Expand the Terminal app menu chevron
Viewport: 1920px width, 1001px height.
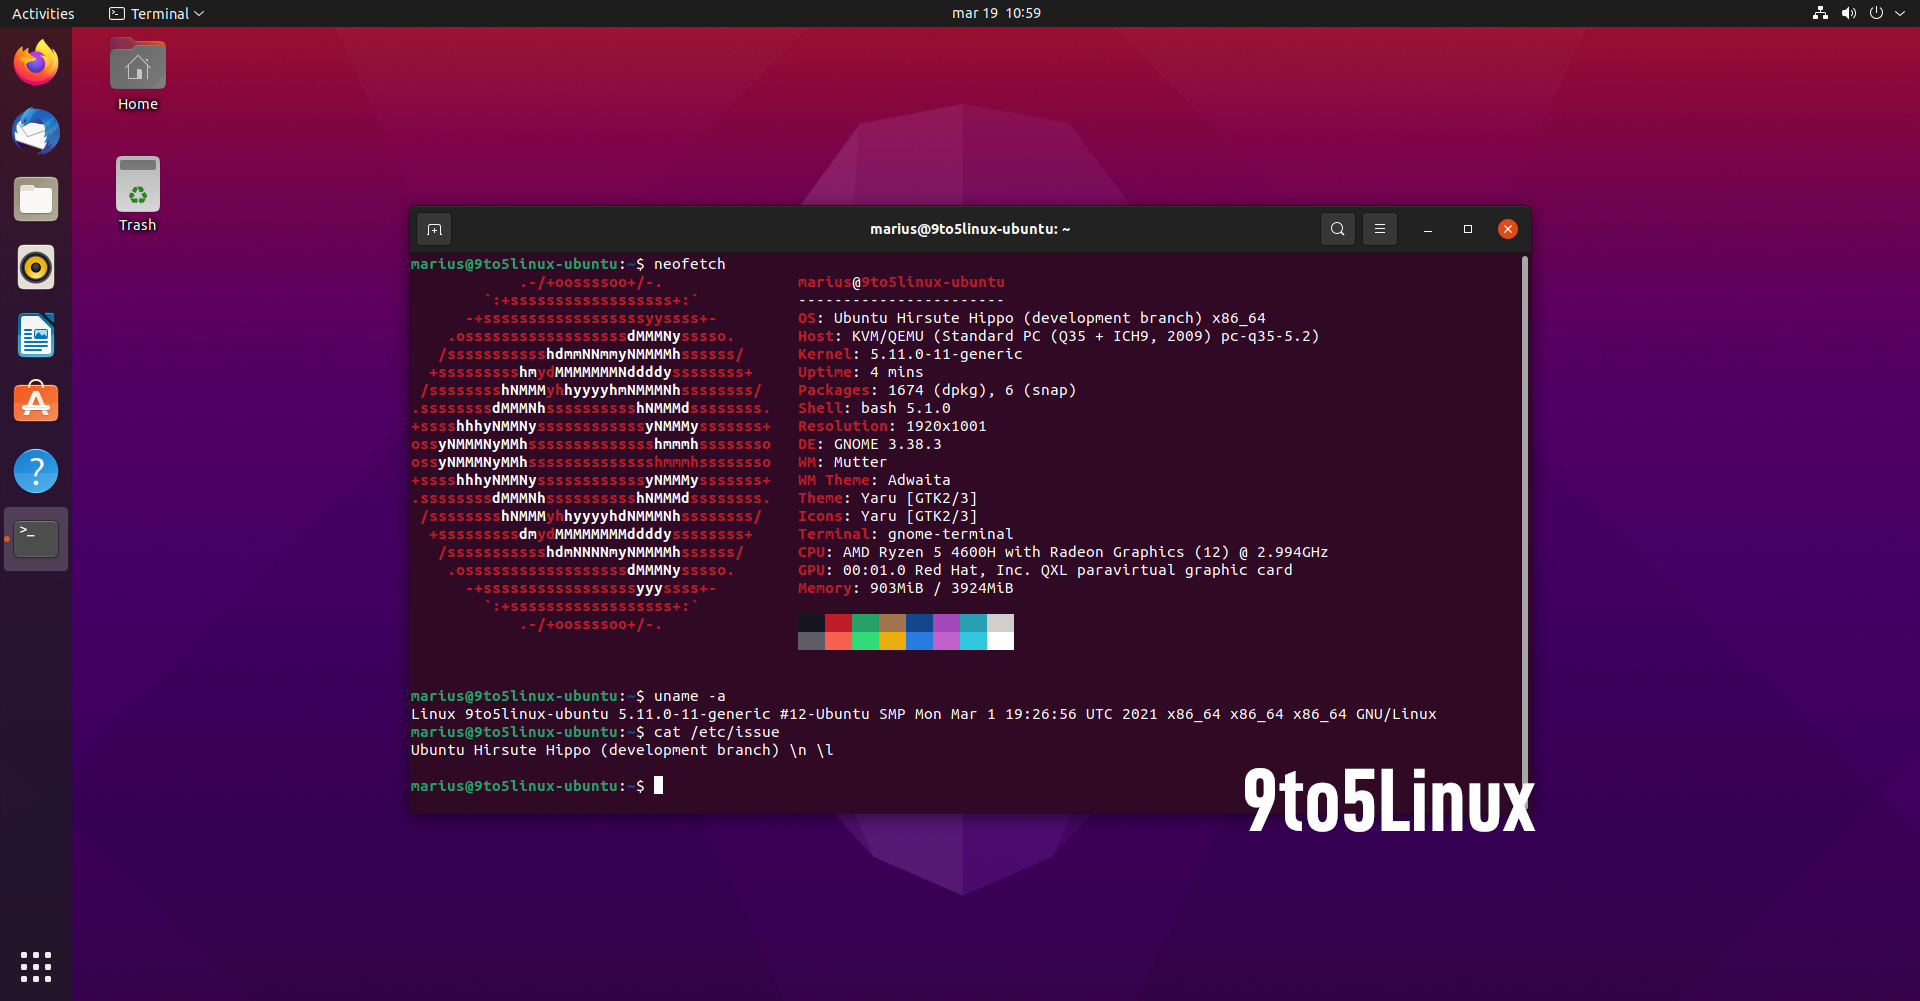coord(197,13)
